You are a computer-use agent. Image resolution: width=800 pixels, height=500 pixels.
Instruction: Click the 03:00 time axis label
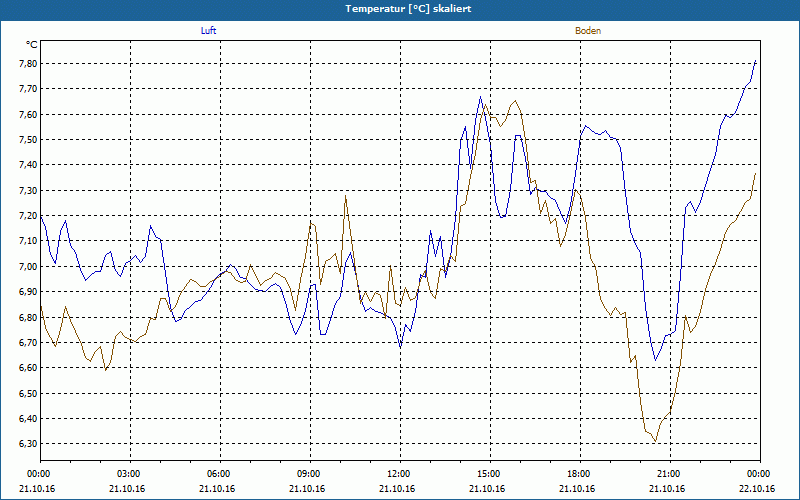point(128,474)
